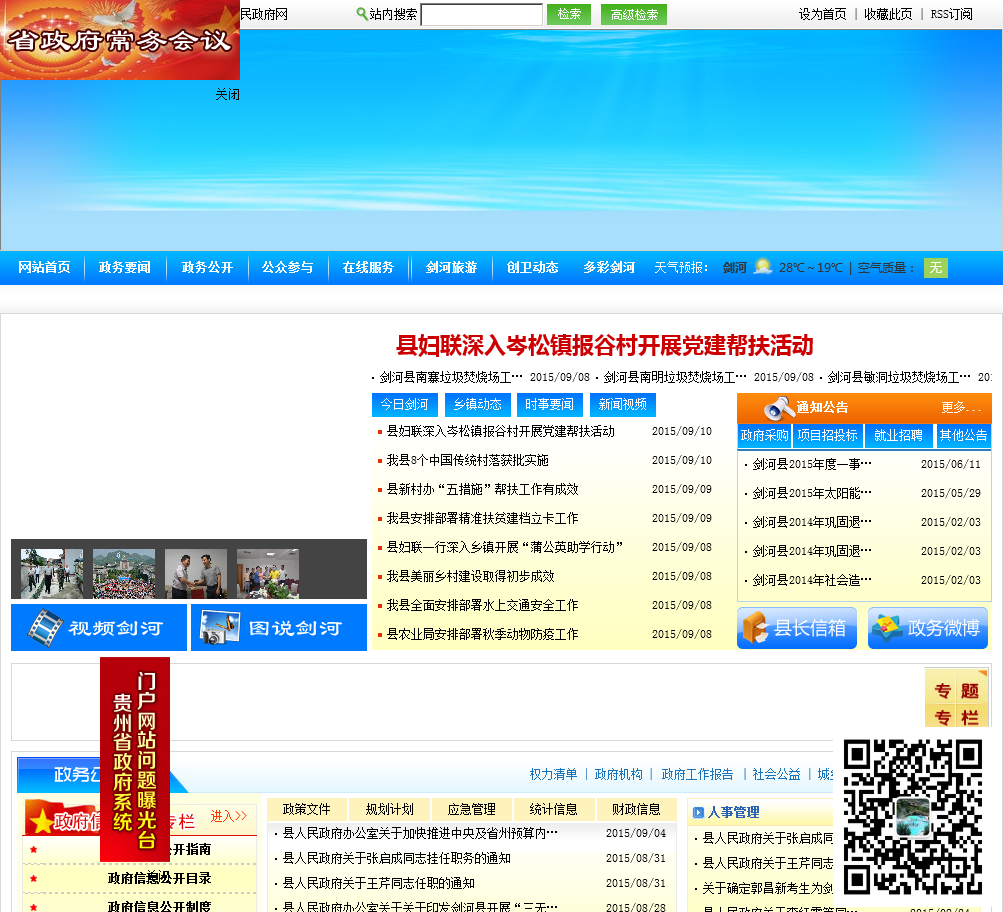Switch to 新闻视频 news tab

[622, 405]
